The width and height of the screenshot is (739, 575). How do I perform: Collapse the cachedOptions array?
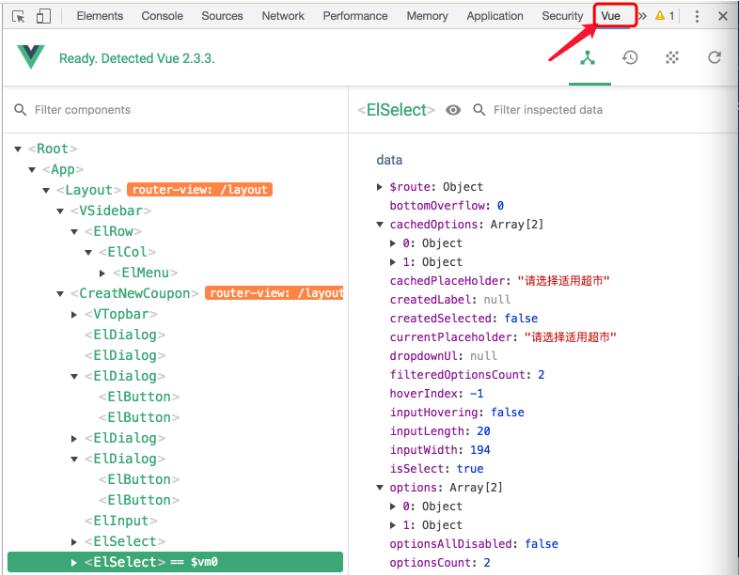(x=380, y=225)
